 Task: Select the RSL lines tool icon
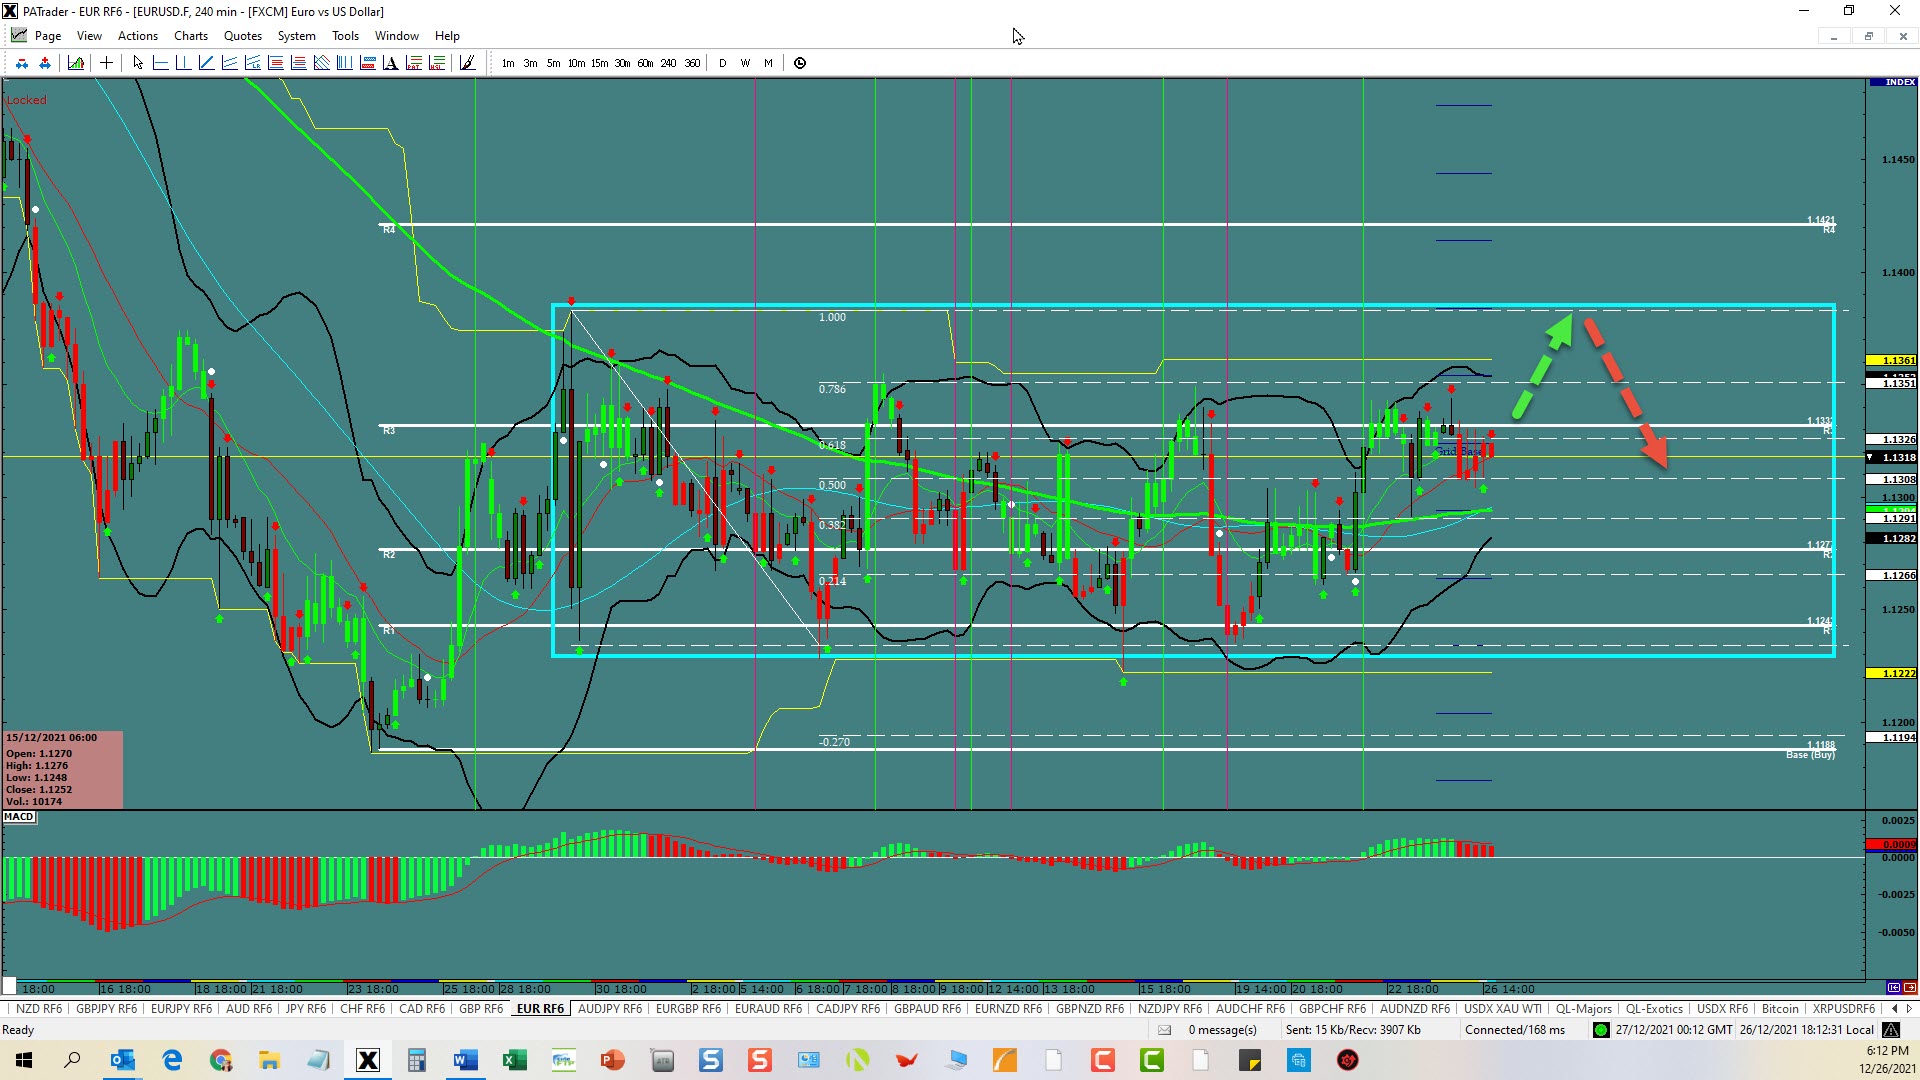(x=436, y=63)
